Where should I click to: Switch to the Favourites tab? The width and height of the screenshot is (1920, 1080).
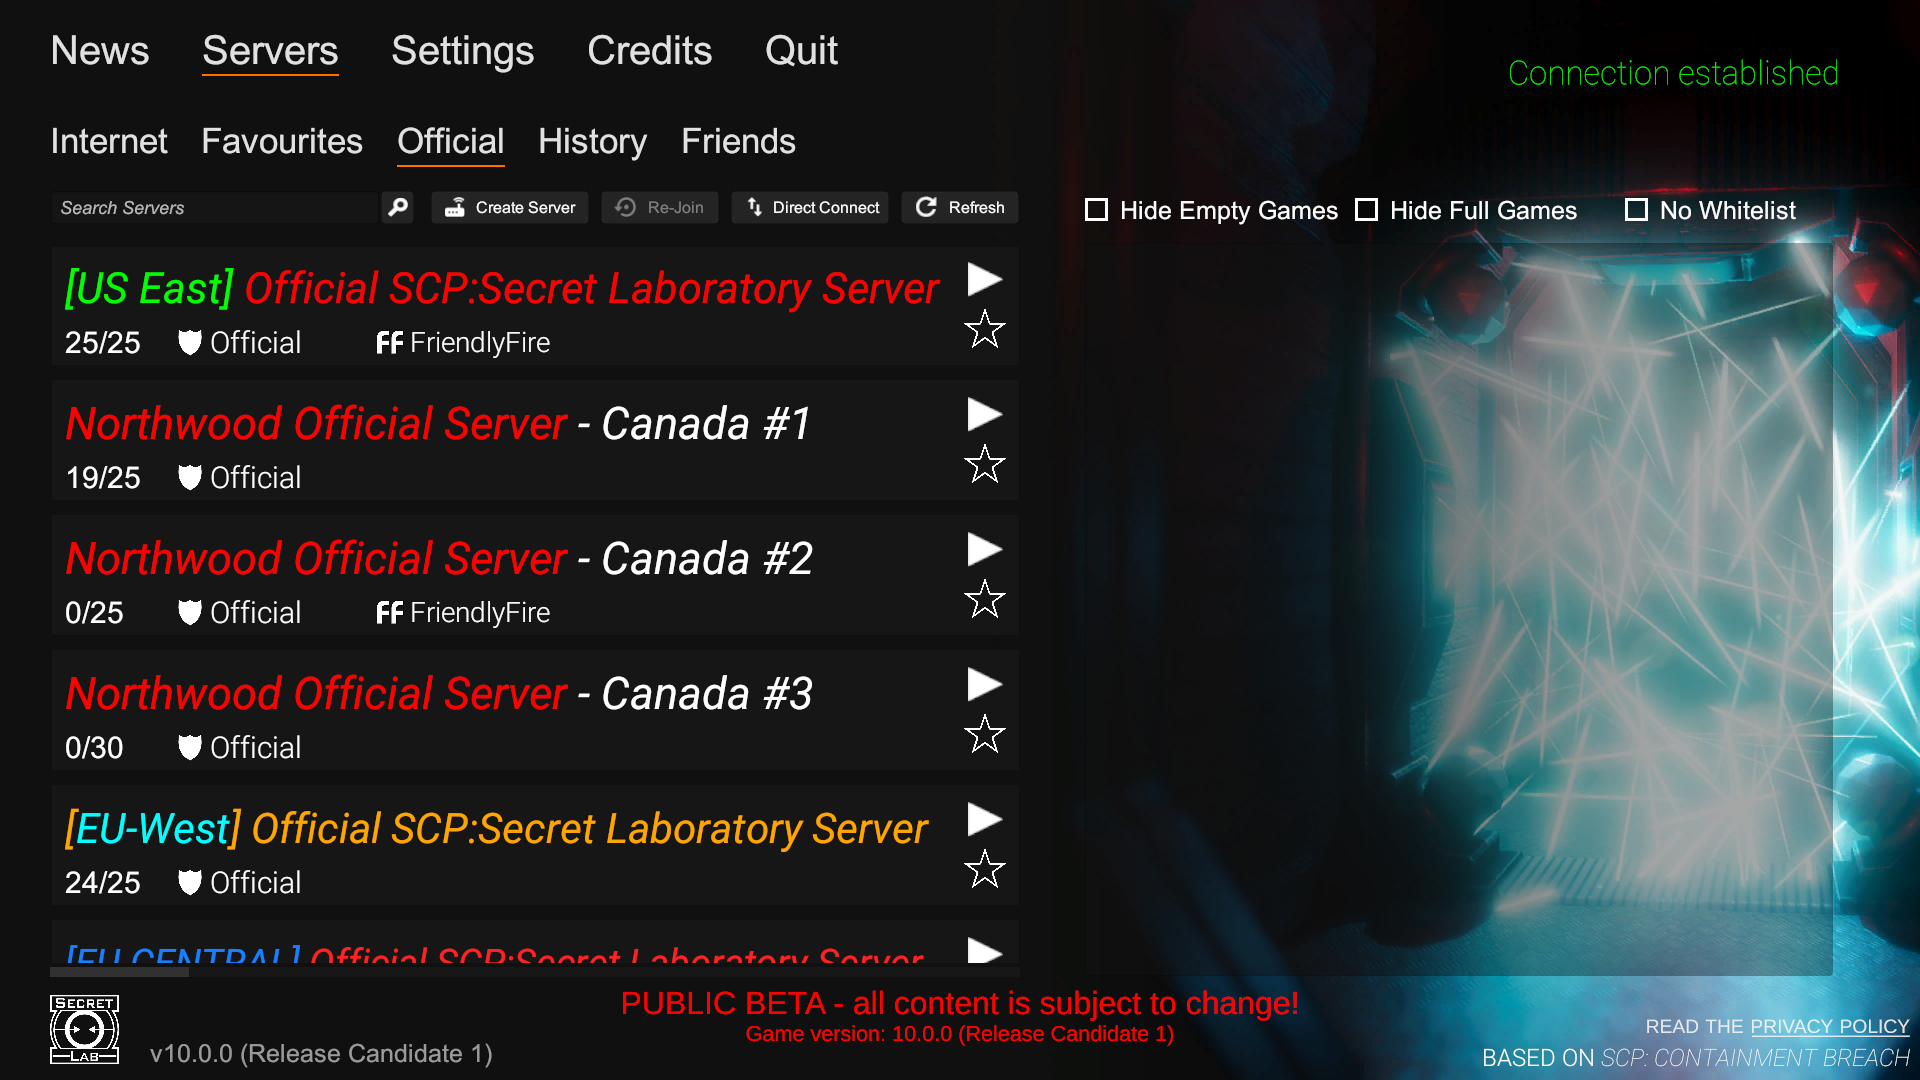click(x=282, y=141)
